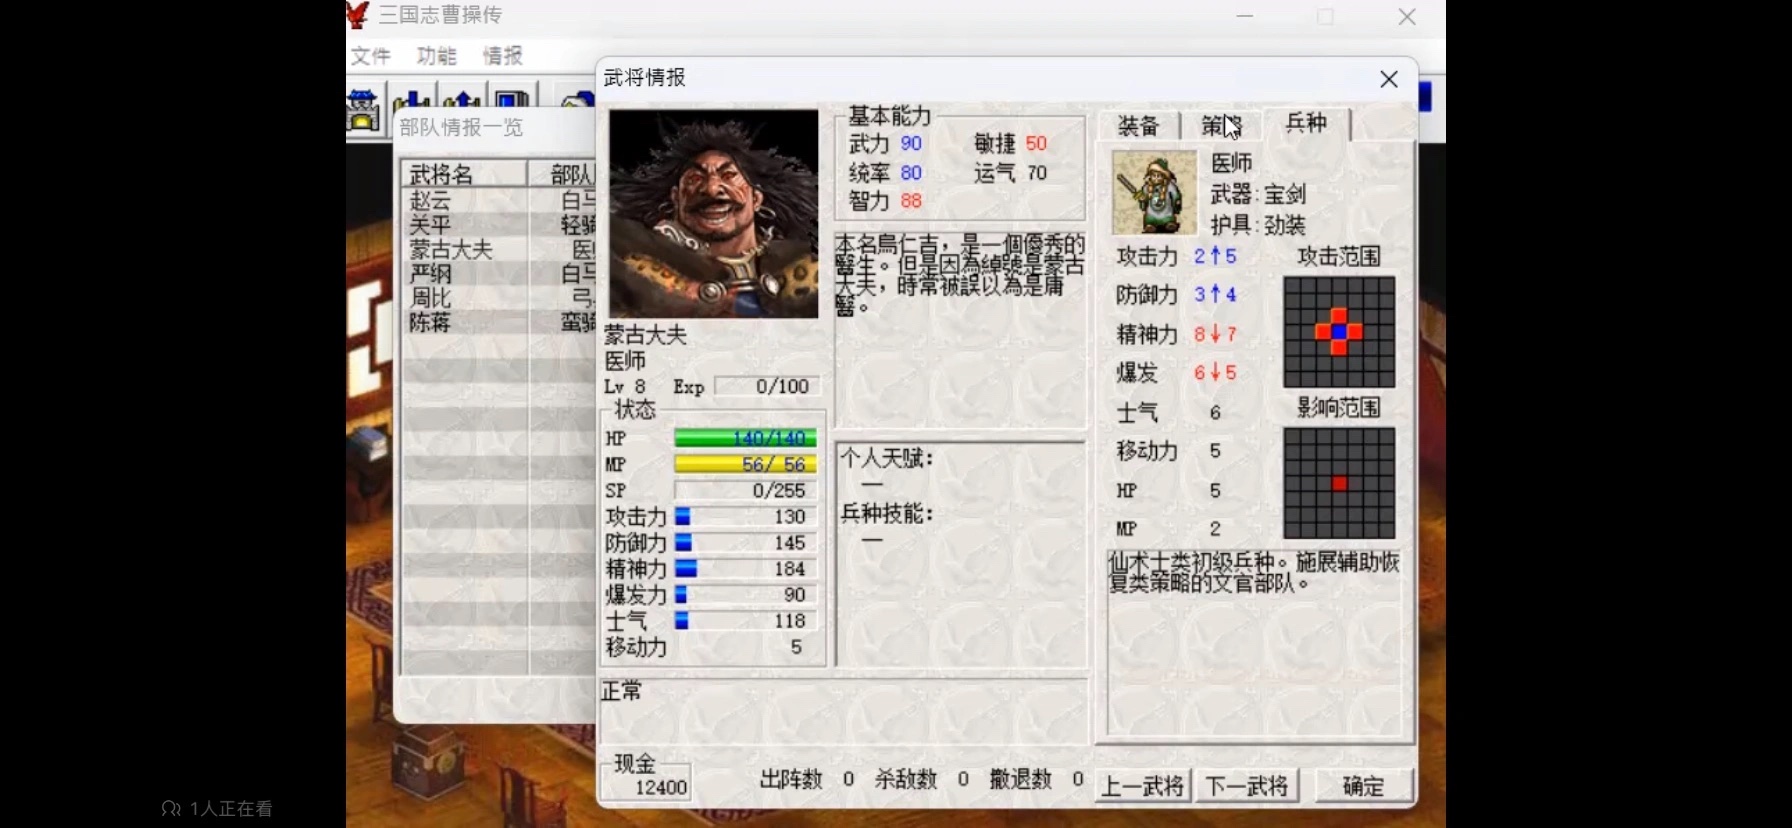The height and width of the screenshot is (828, 1792).
Task: Click the castle icon in the toolbar
Action: (362, 109)
